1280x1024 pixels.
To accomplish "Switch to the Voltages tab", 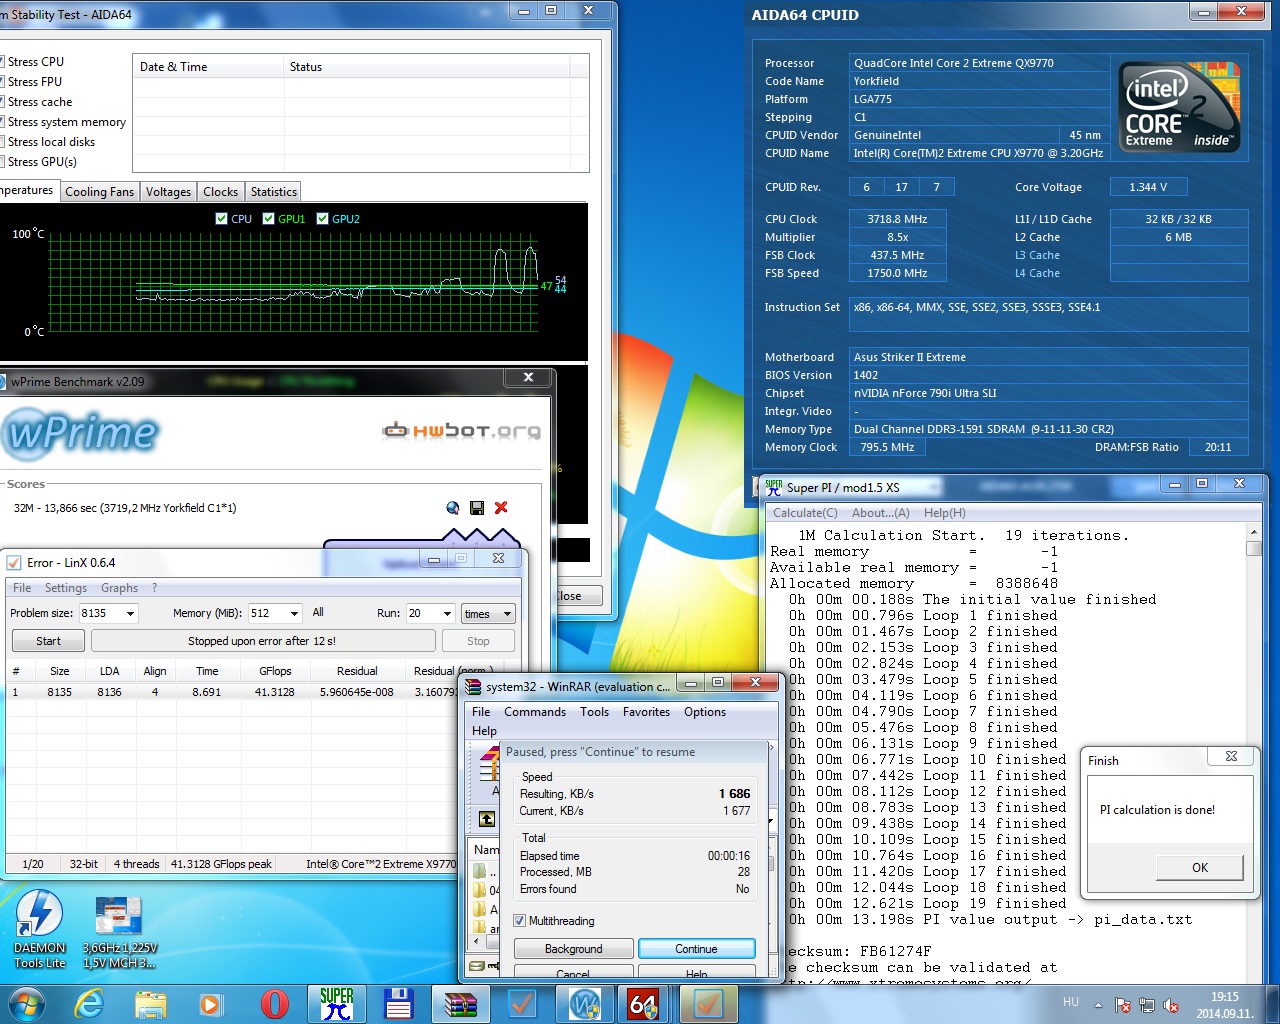I will click(168, 192).
